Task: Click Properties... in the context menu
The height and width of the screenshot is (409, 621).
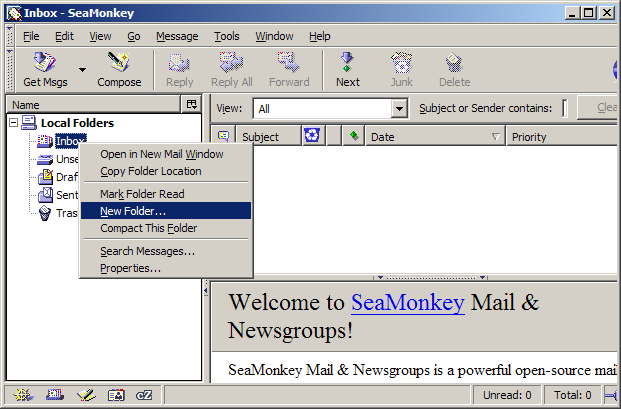Action: pyautogui.click(x=130, y=268)
